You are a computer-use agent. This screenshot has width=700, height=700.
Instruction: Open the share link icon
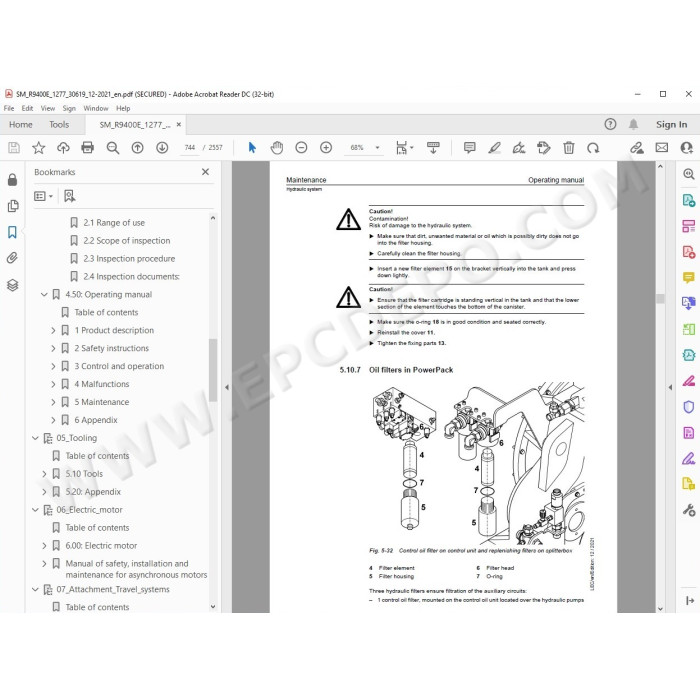pos(637,148)
